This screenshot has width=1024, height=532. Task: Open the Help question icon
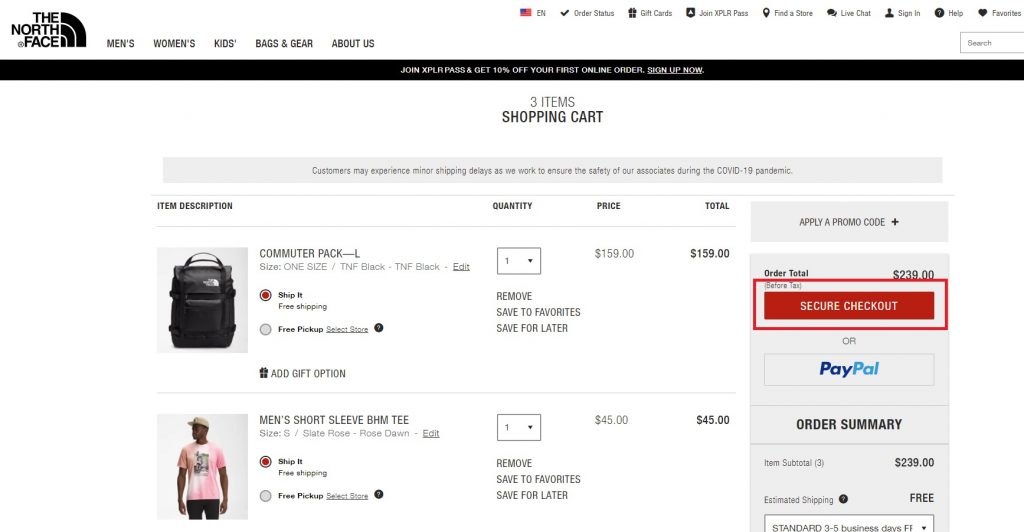tap(940, 13)
